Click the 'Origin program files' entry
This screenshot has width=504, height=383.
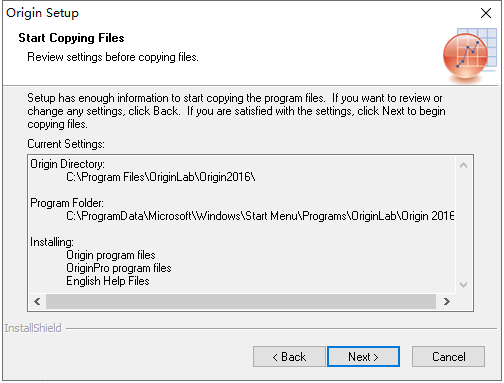(111, 255)
